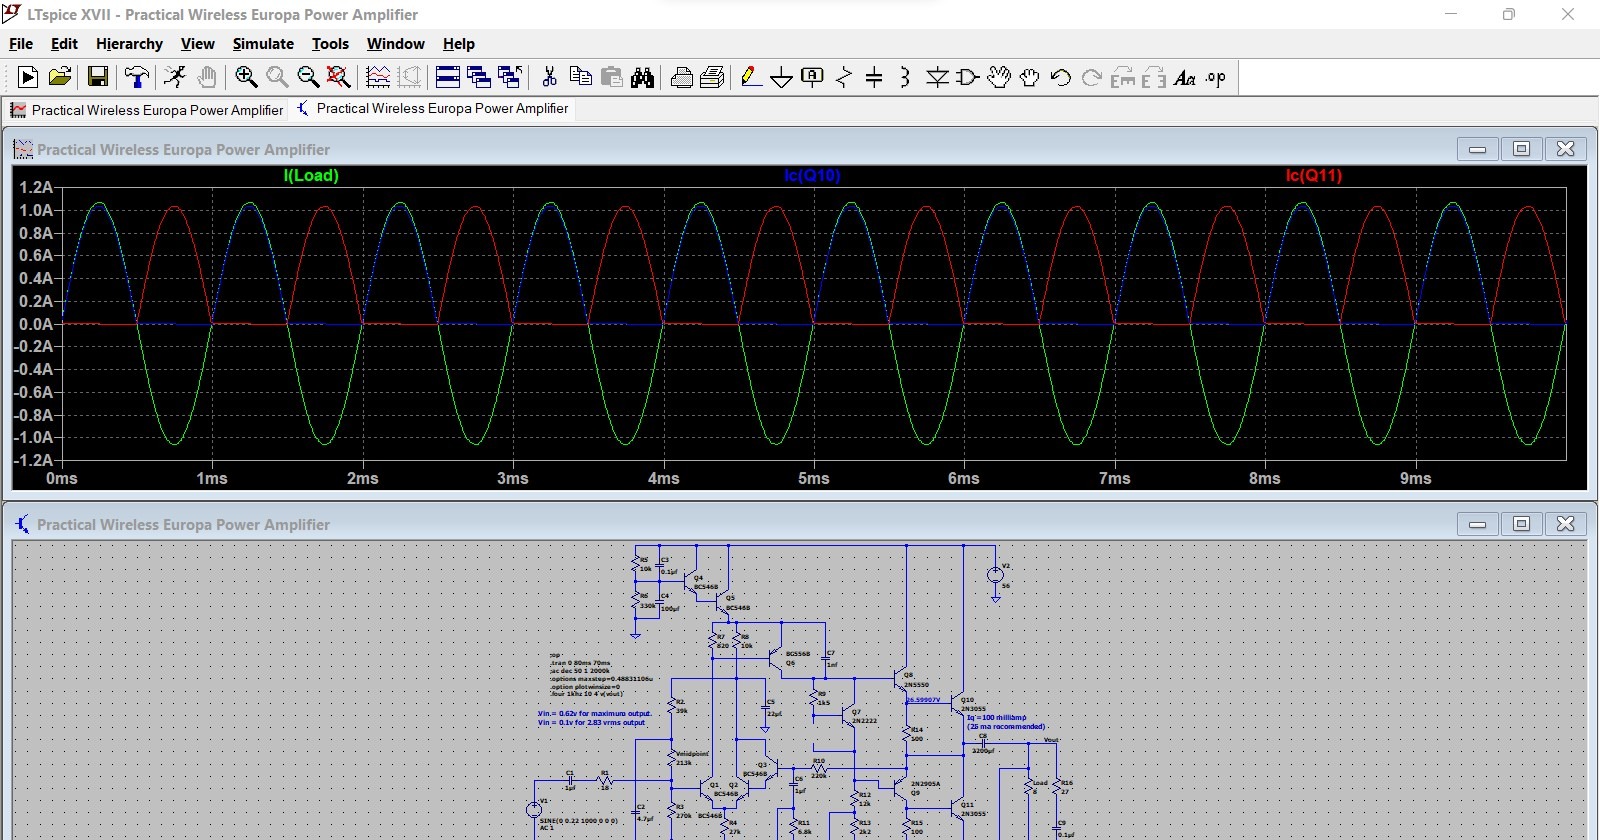Click the green I(Load) trace label
Viewport: 1600px width, 840px height.
tap(311, 176)
